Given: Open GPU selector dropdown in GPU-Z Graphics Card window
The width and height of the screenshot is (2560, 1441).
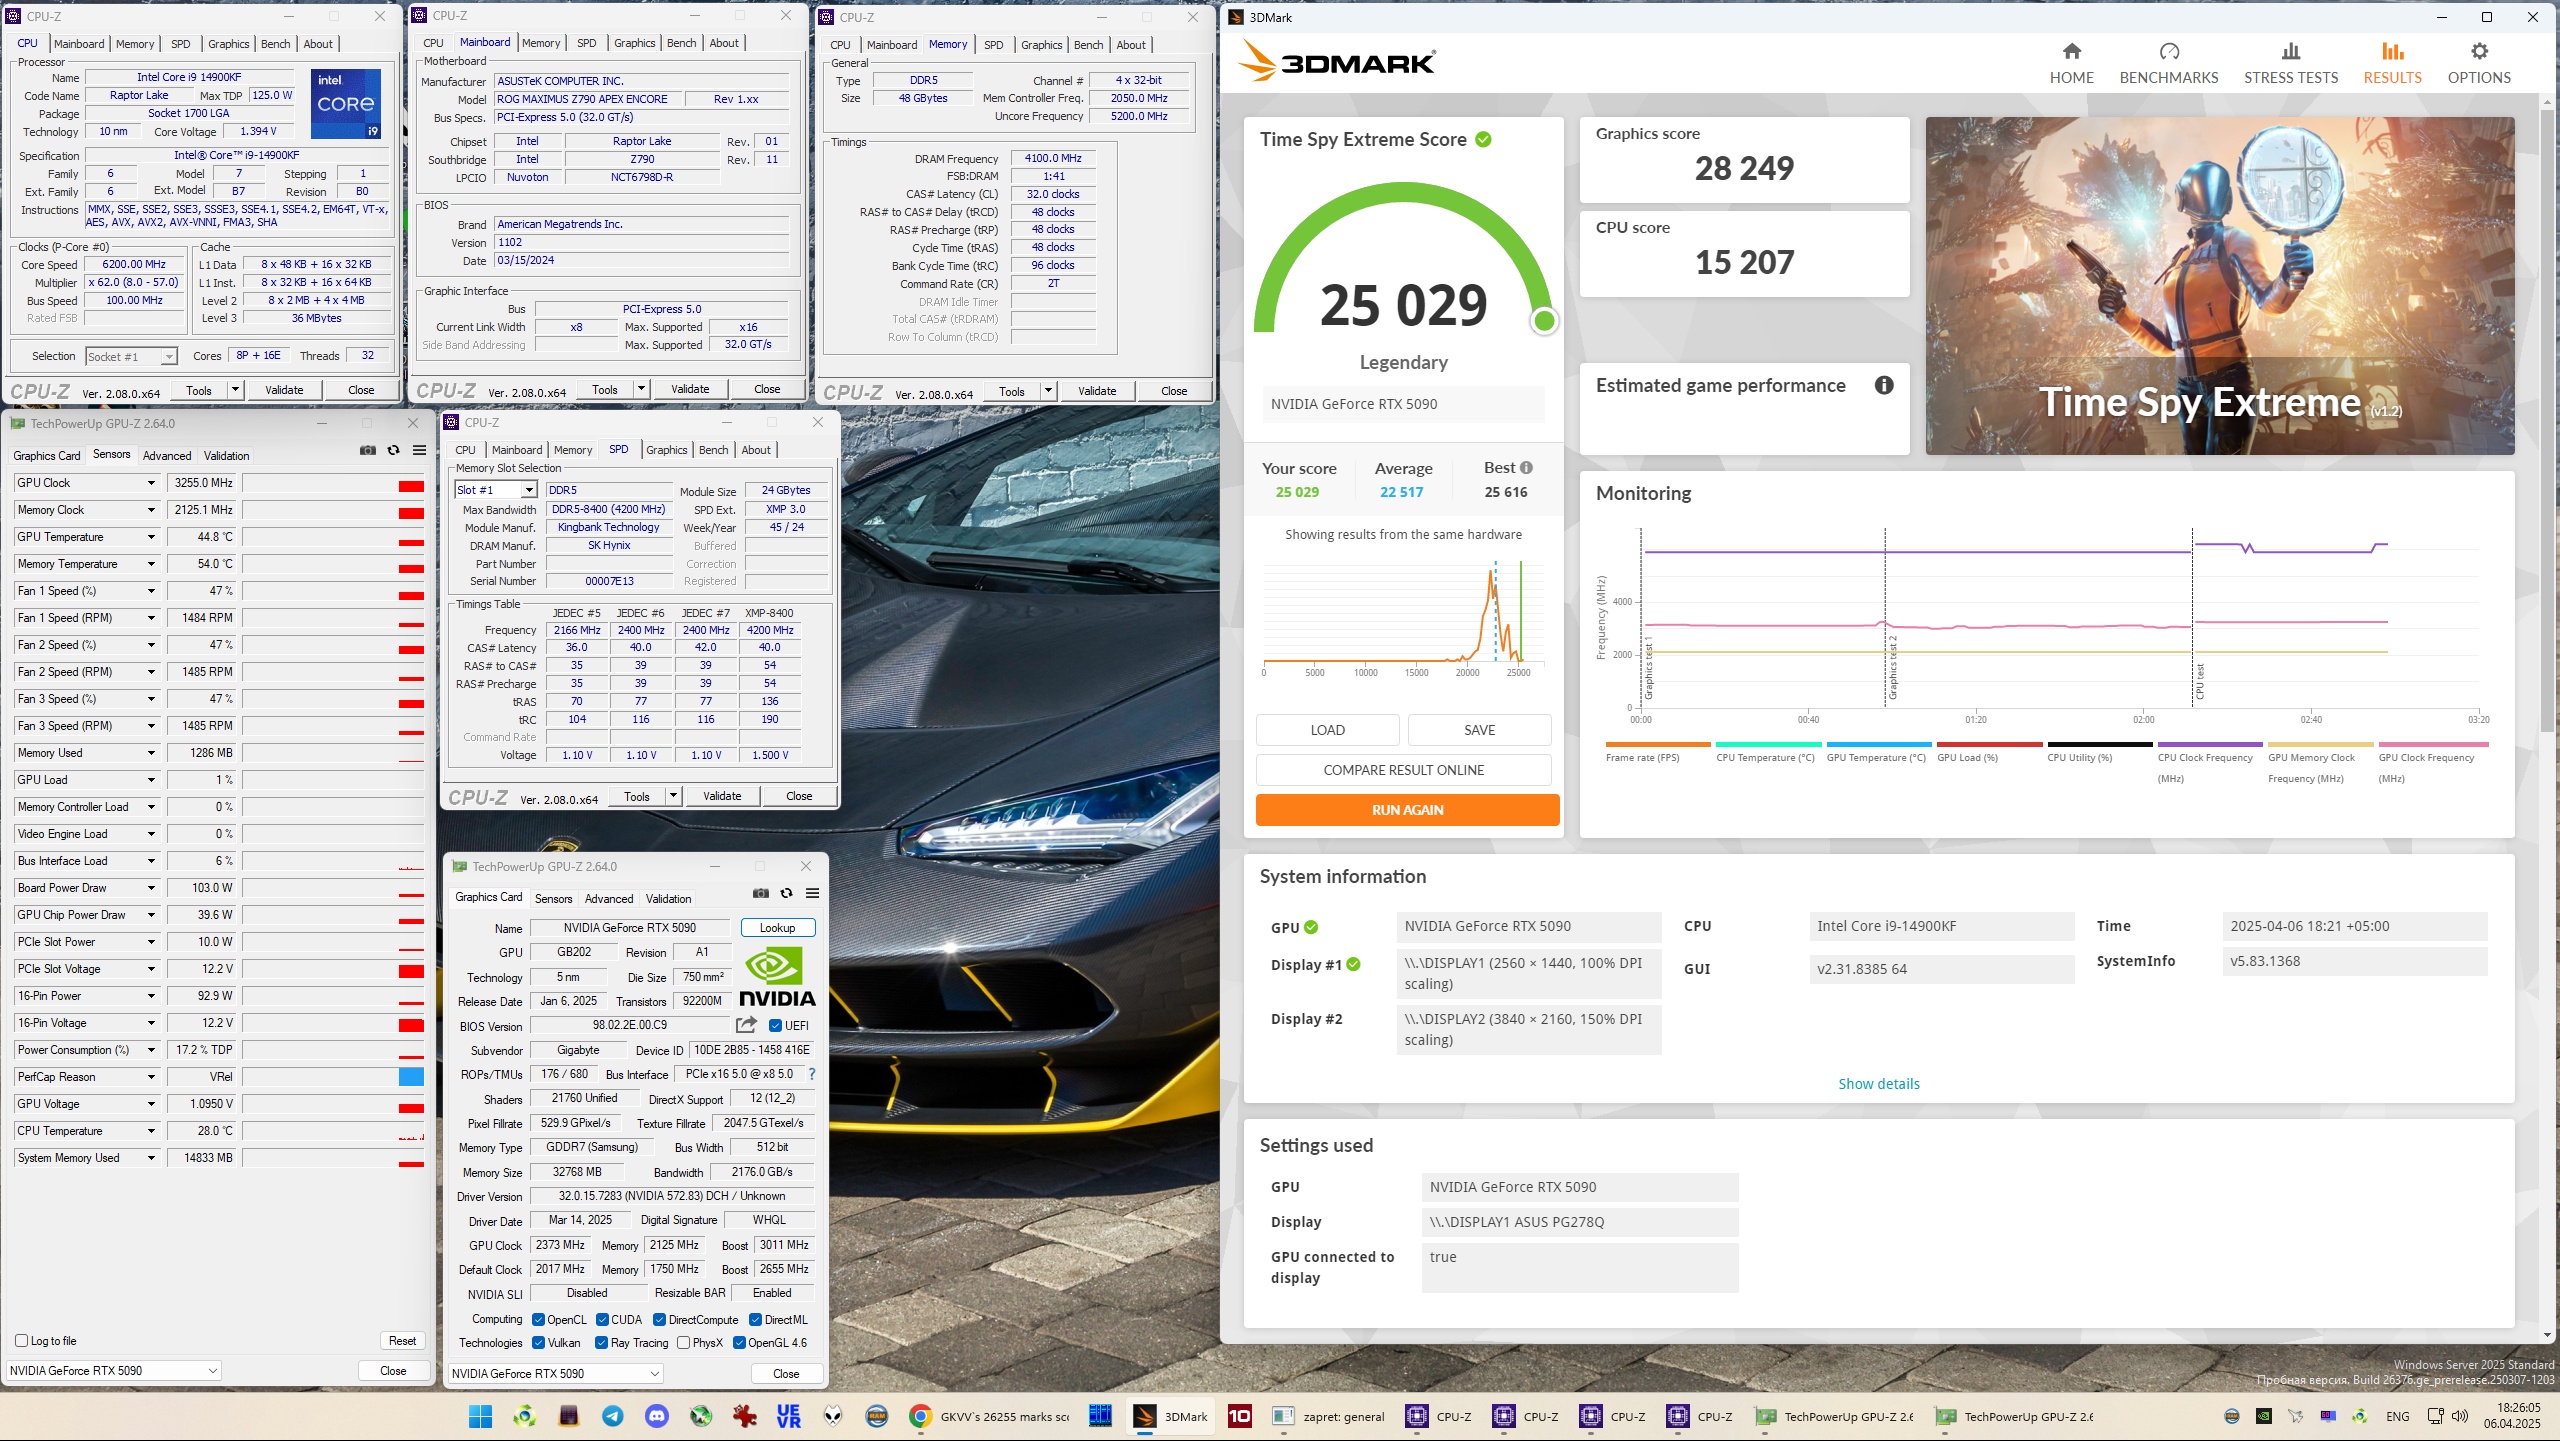Looking at the screenshot, I should (x=556, y=1373).
